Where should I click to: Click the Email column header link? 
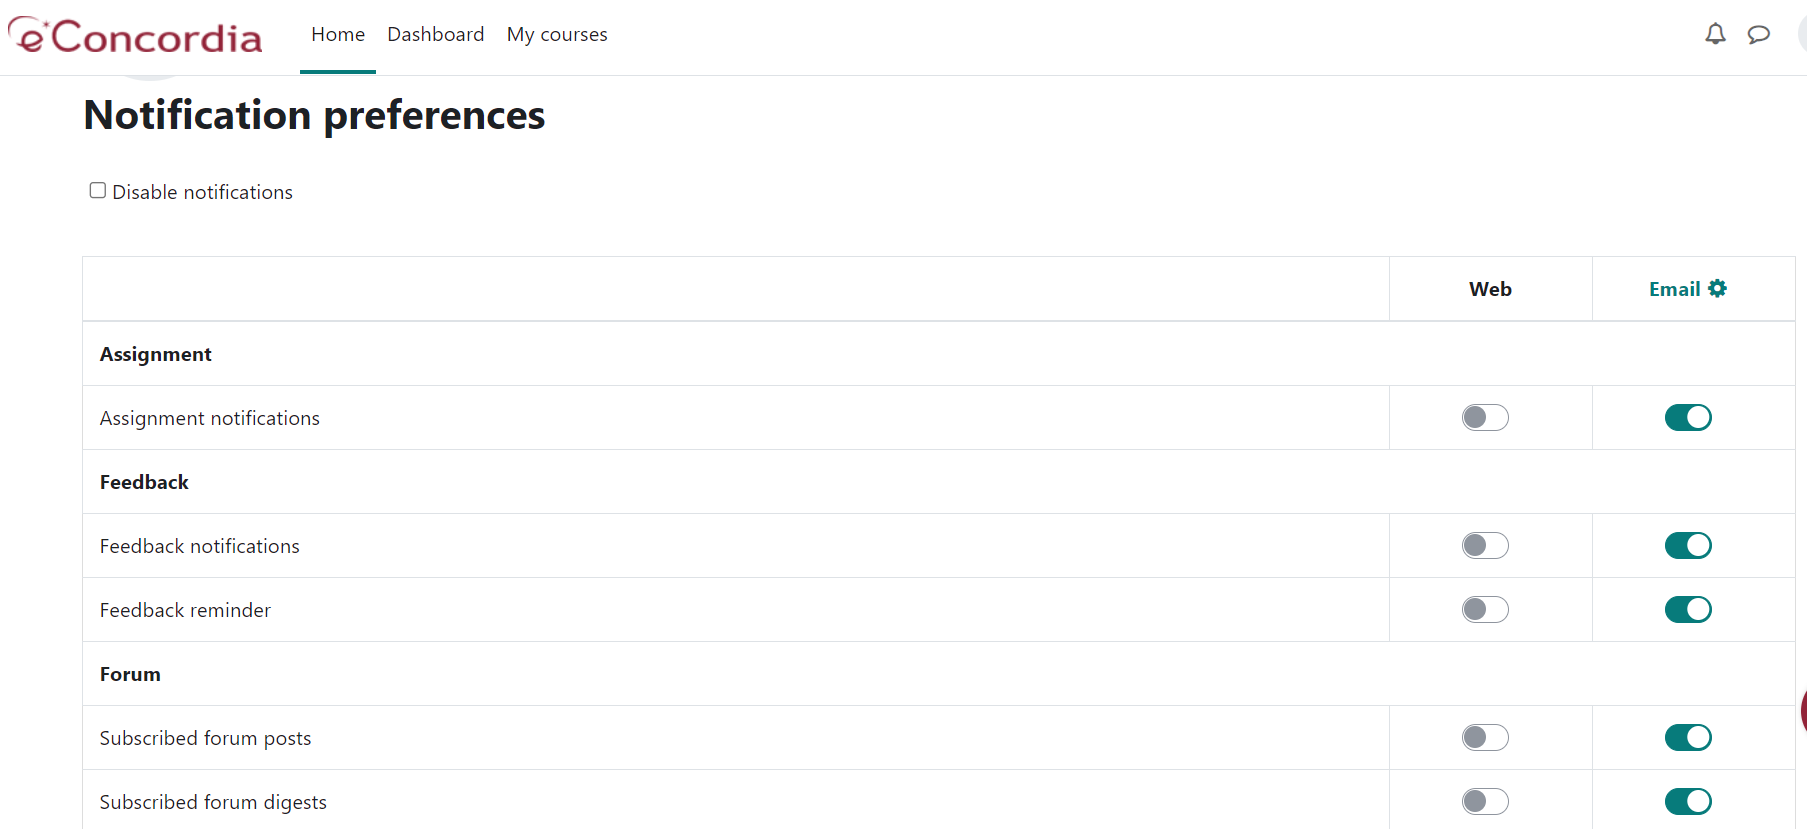pos(1674,289)
